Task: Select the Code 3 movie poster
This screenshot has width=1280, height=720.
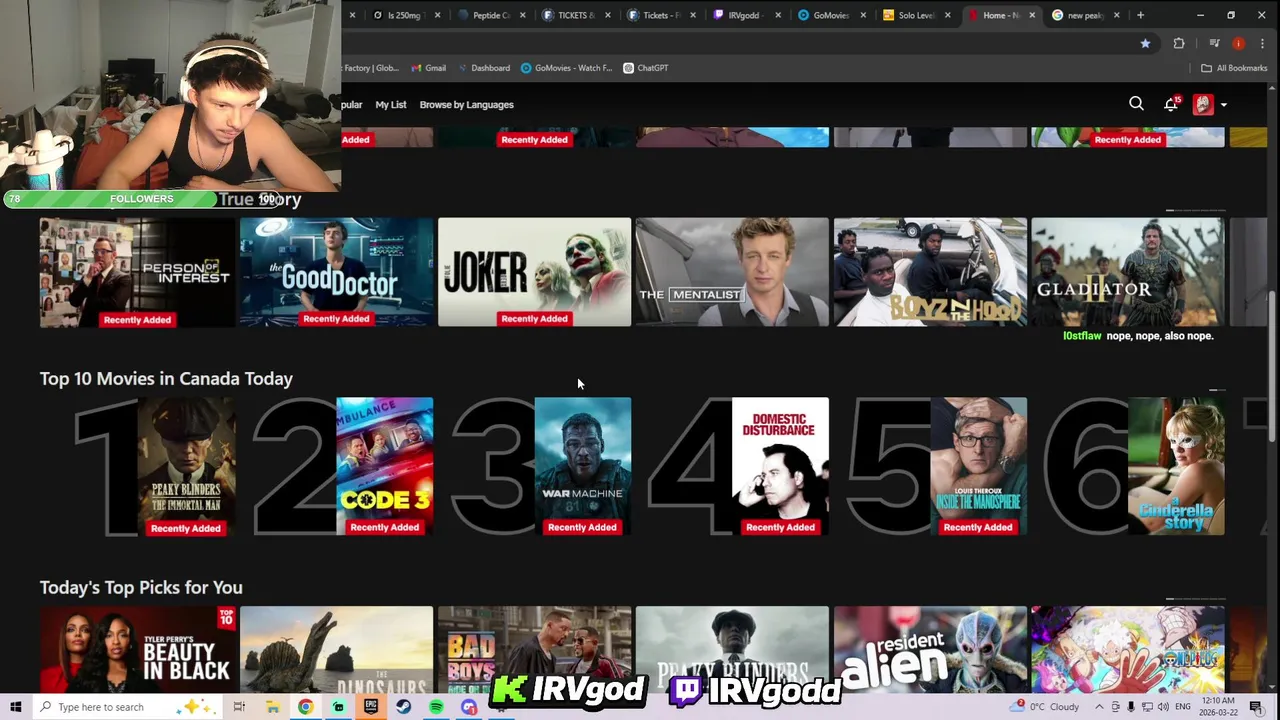Action: coord(385,466)
